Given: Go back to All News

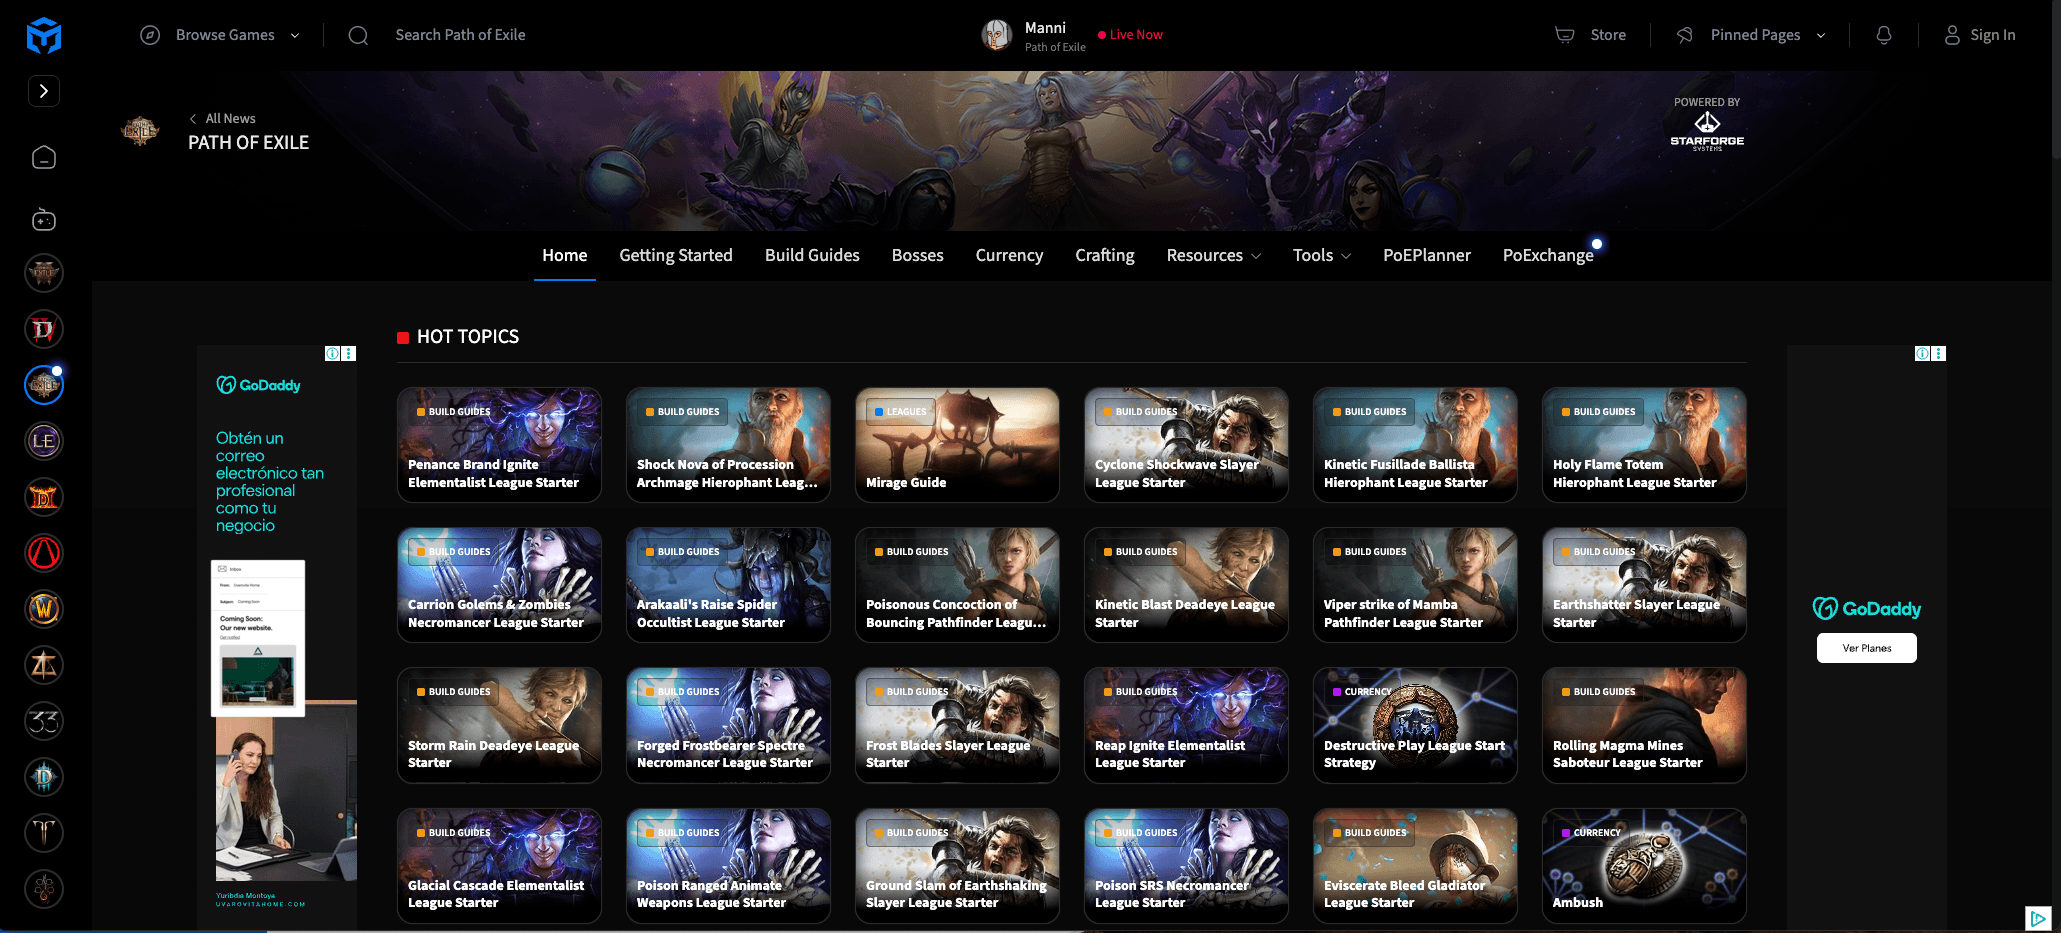Looking at the screenshot, I should (222, 118).
